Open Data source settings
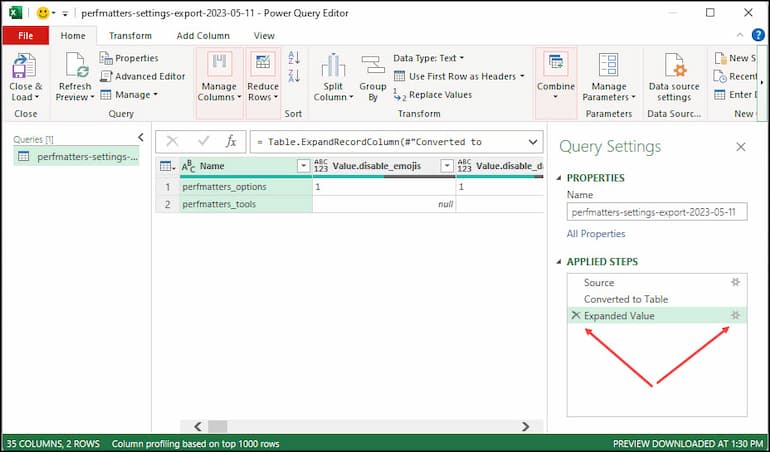Viewport: 770px width, 452px height. (x=674, y=78)
